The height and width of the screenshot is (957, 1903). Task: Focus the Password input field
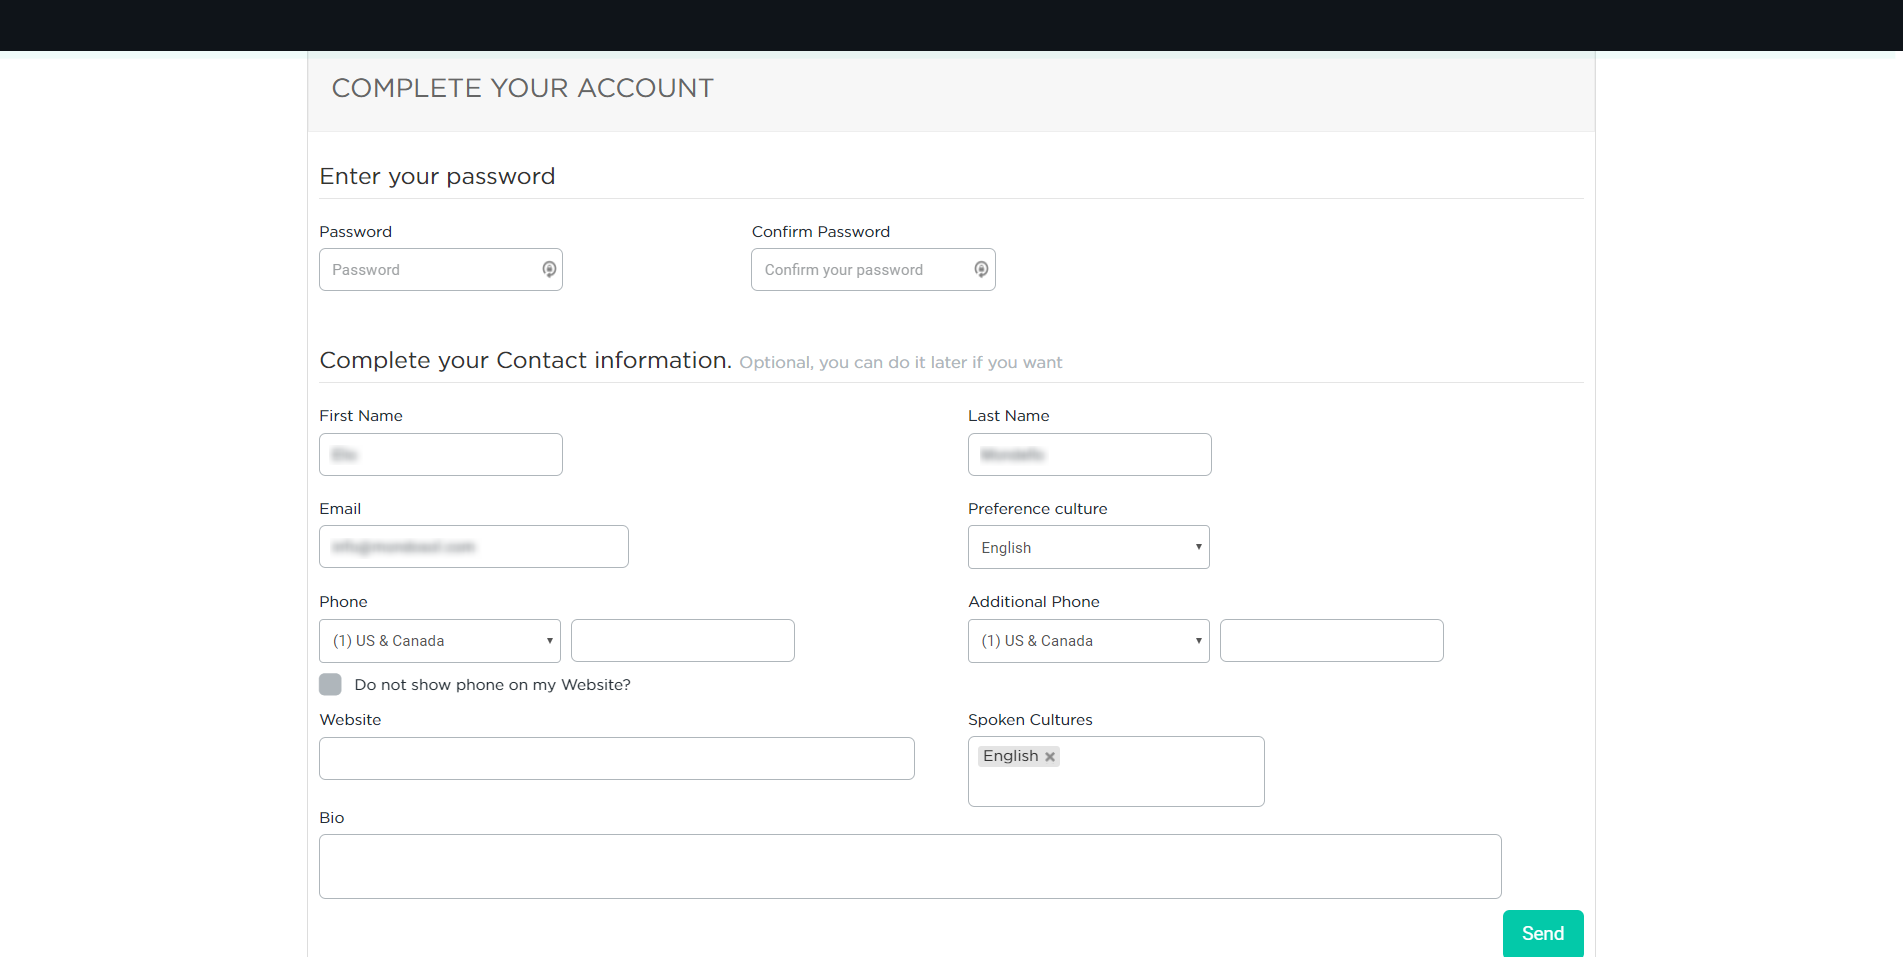[x=430, y=270]
